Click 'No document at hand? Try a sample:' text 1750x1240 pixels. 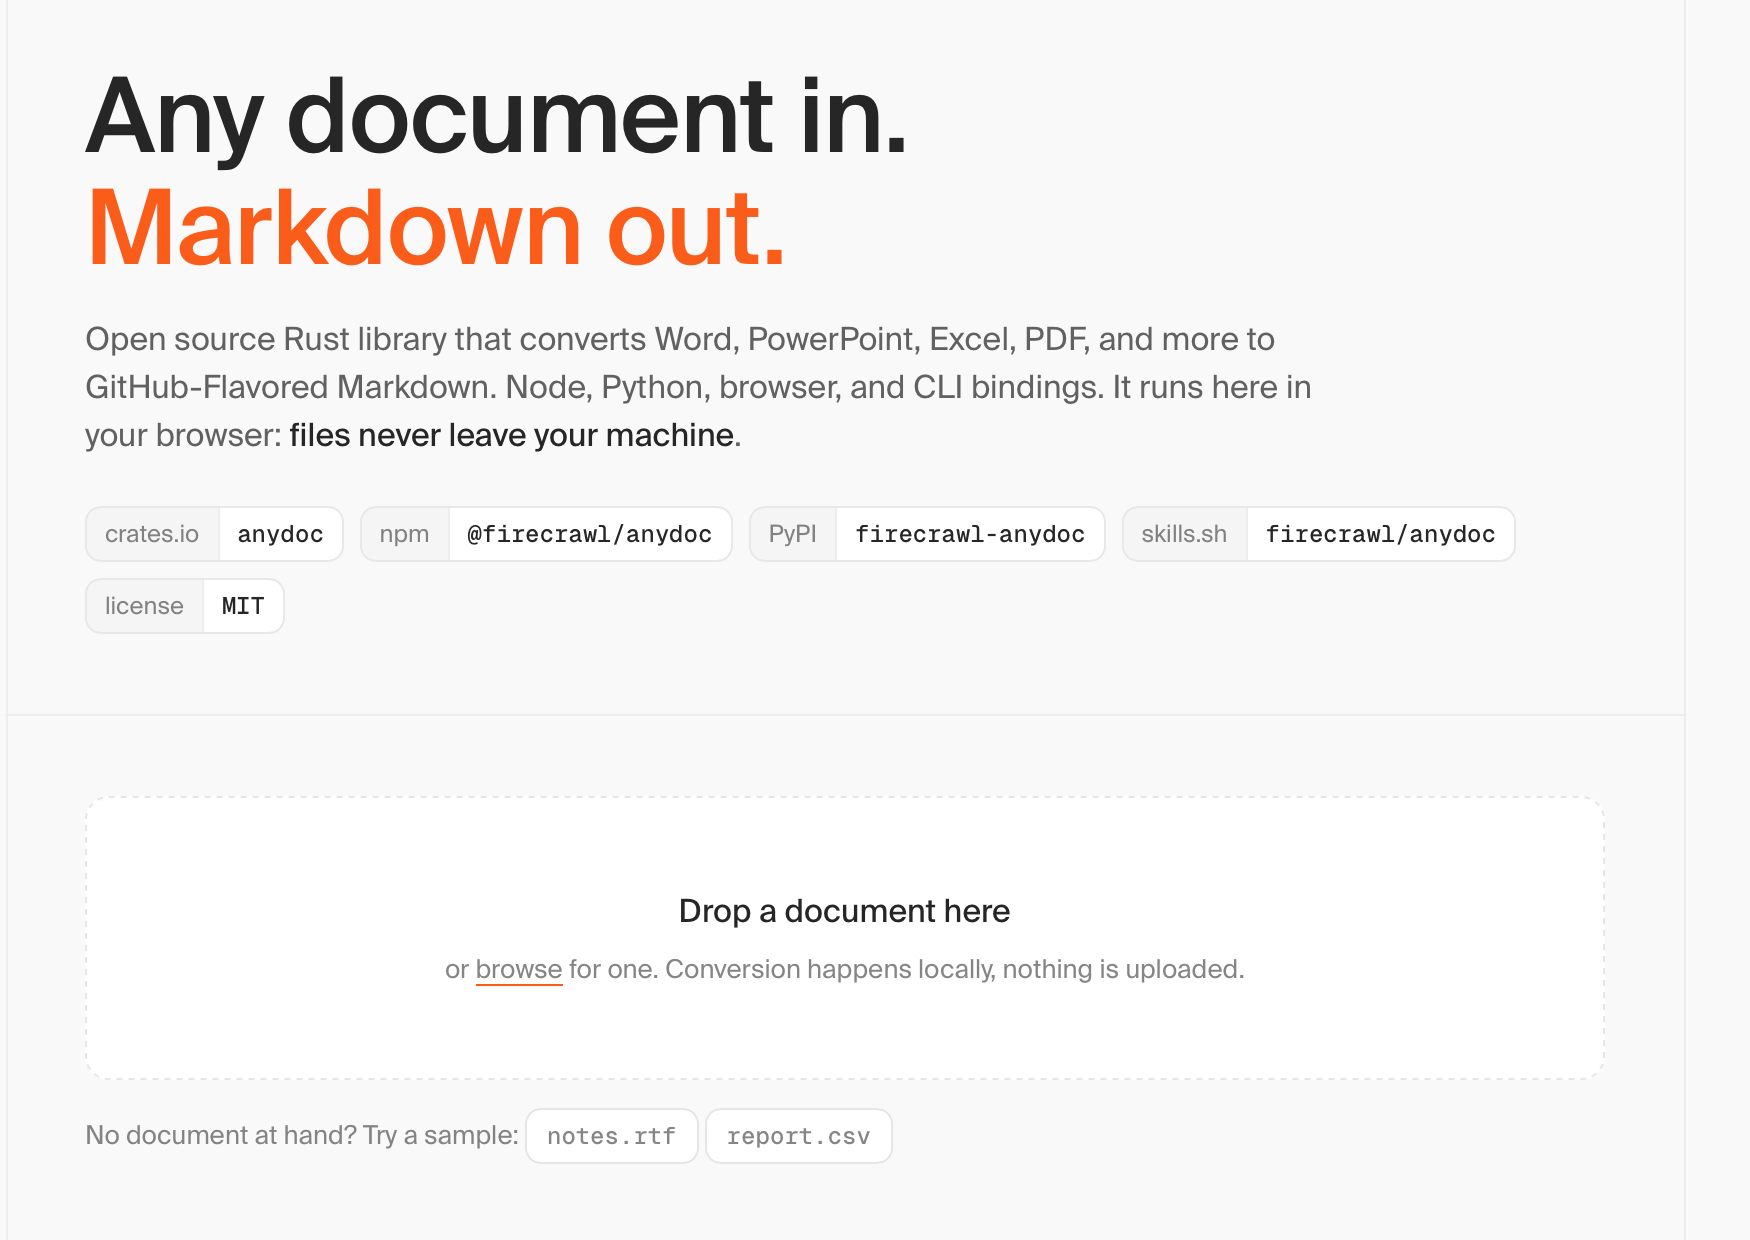pyautogui.click(x=302, y=1135)
